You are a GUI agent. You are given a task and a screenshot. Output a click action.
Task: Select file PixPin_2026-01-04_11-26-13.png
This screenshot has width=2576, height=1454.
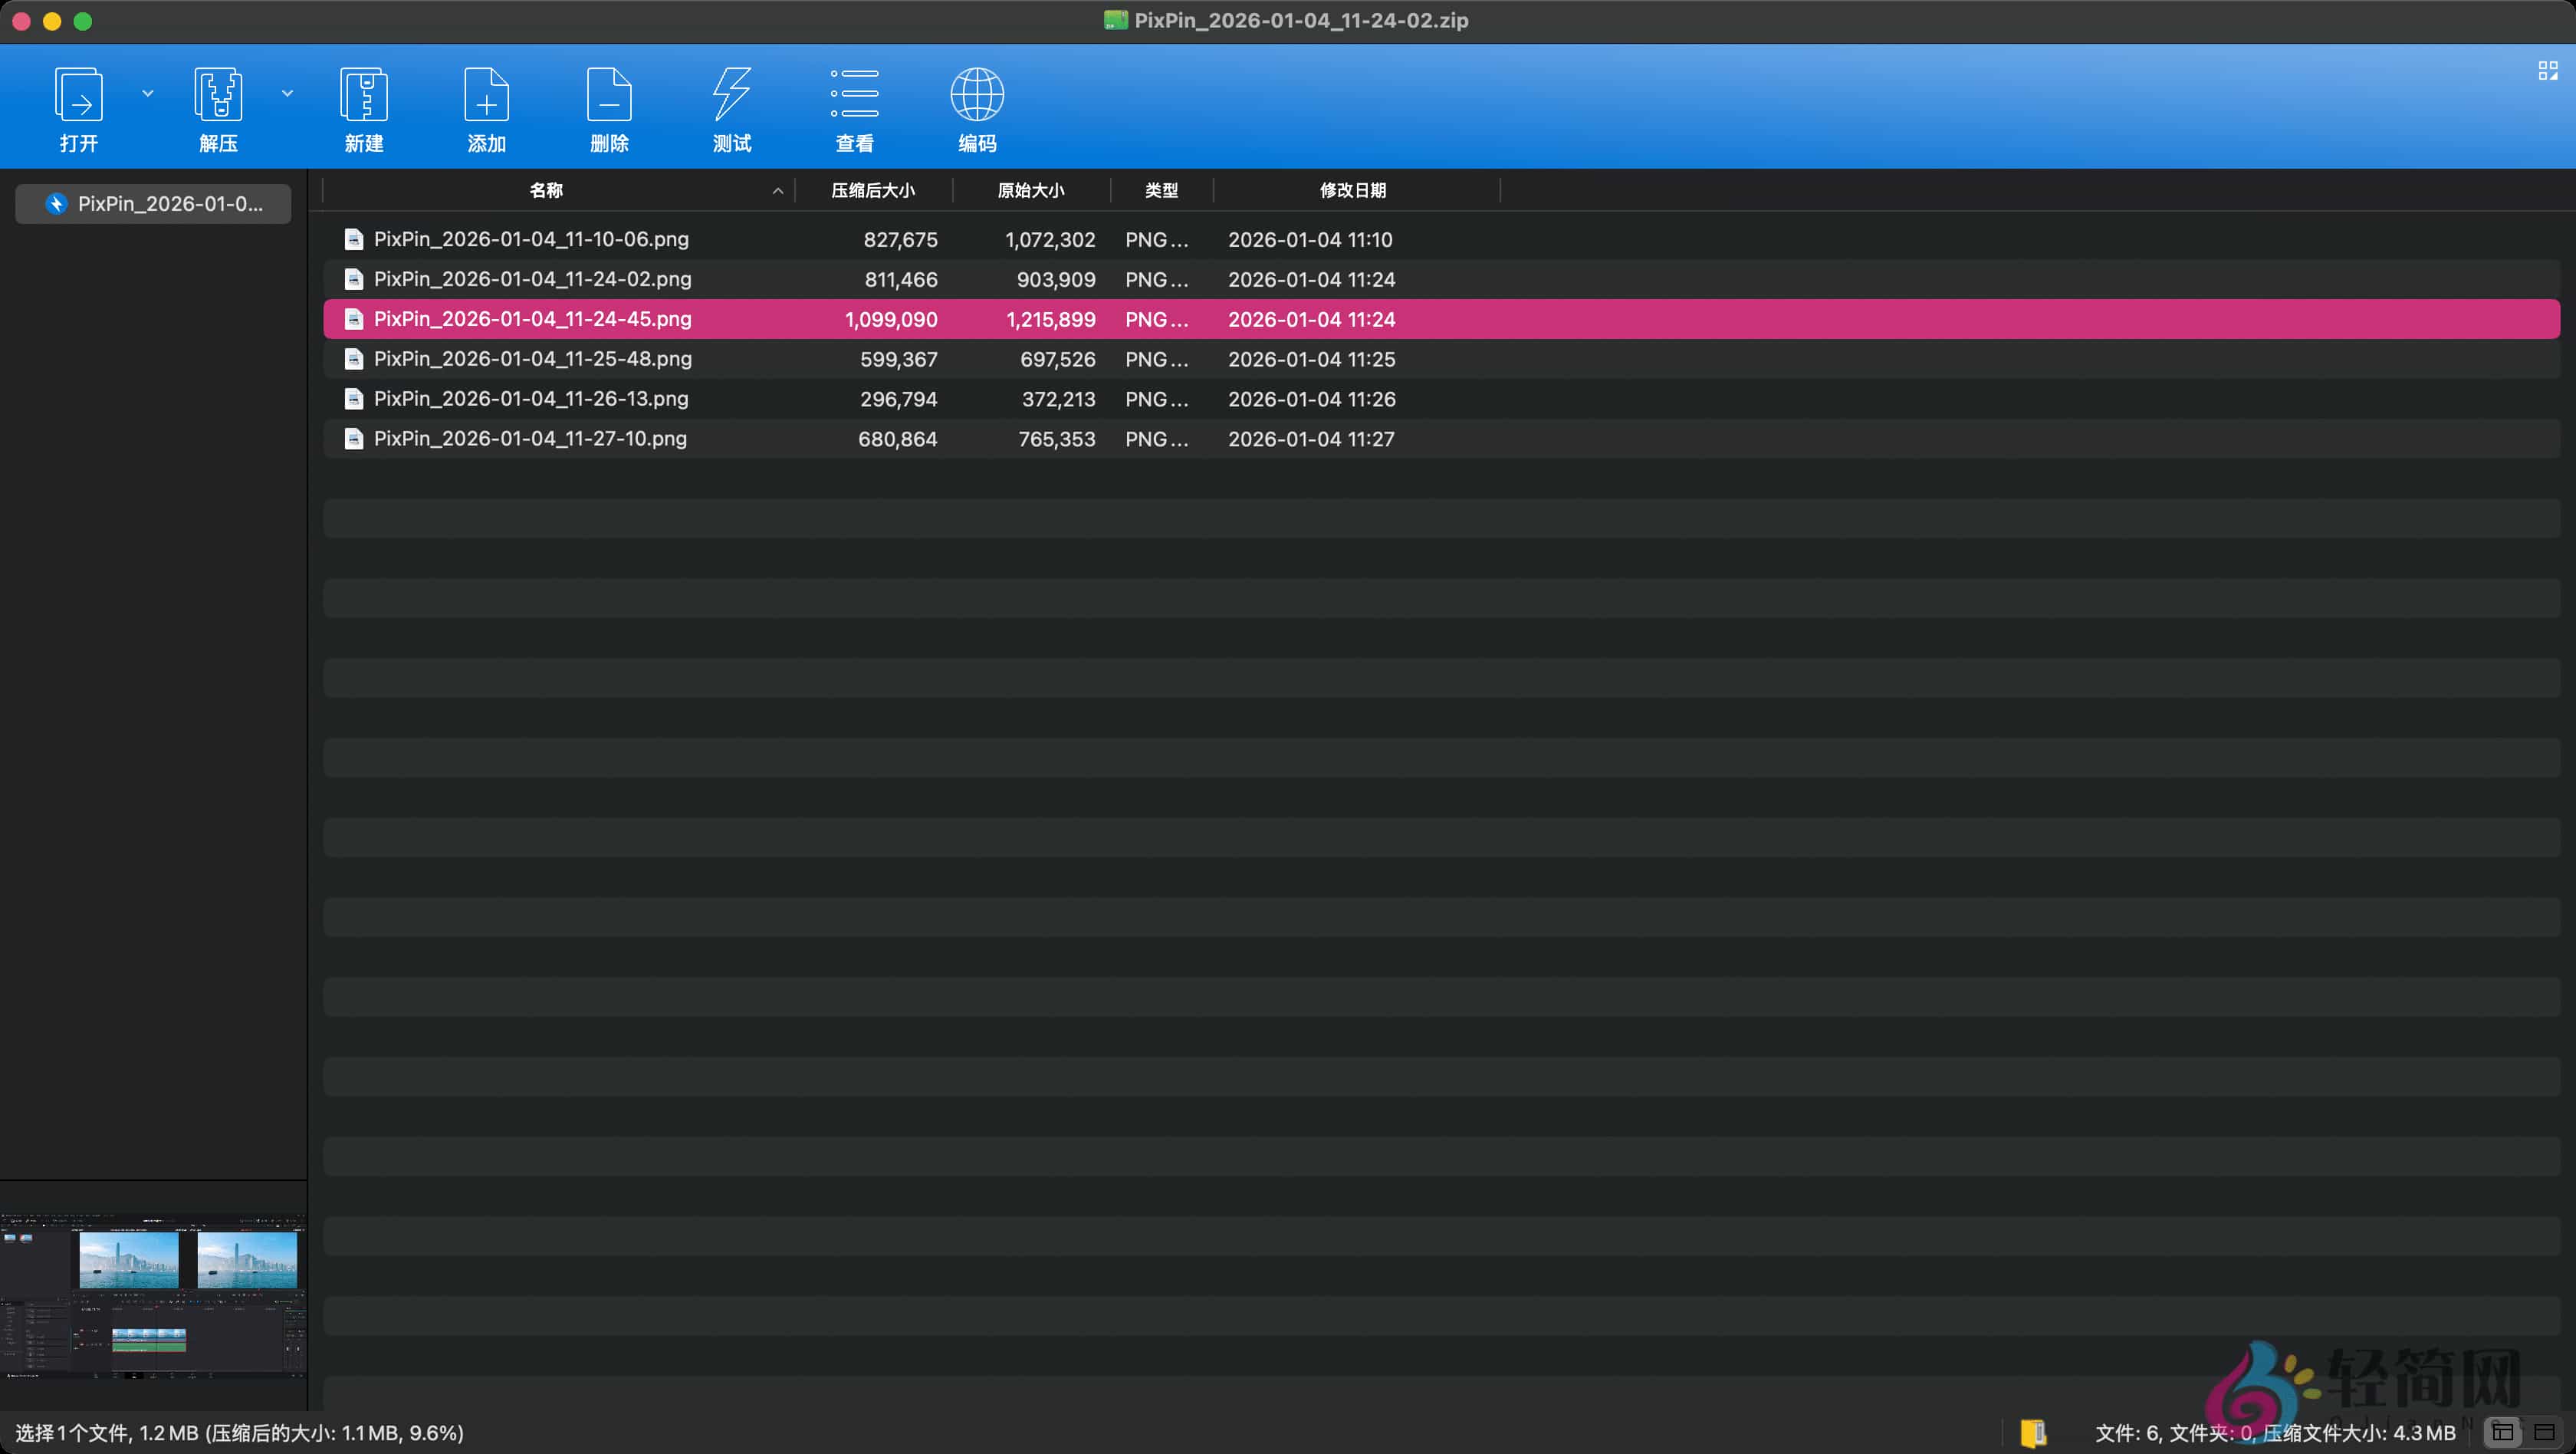point(531,399)
